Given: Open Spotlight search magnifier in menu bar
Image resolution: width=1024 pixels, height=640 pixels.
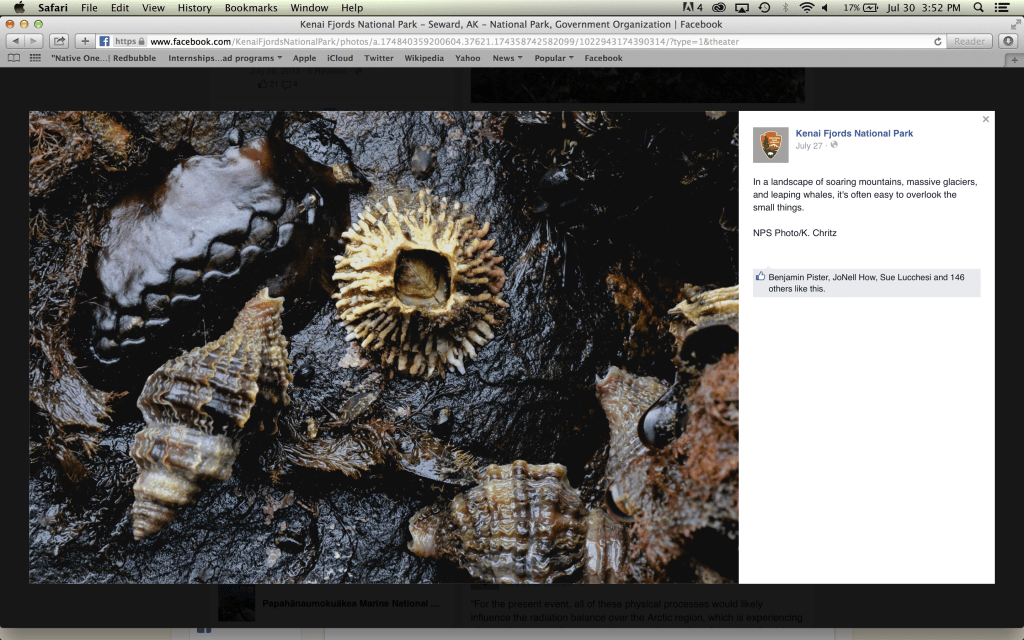Looking at the screenshot, I should (978, 8).
